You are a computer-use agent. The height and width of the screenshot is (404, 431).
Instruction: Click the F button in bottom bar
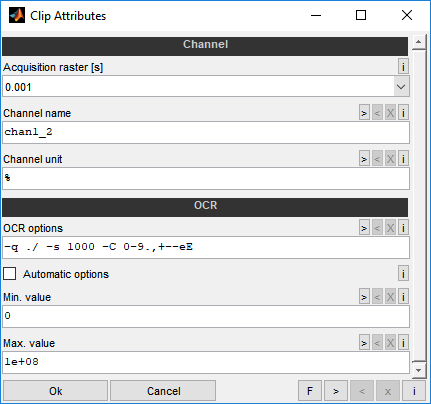click(310, 391)
